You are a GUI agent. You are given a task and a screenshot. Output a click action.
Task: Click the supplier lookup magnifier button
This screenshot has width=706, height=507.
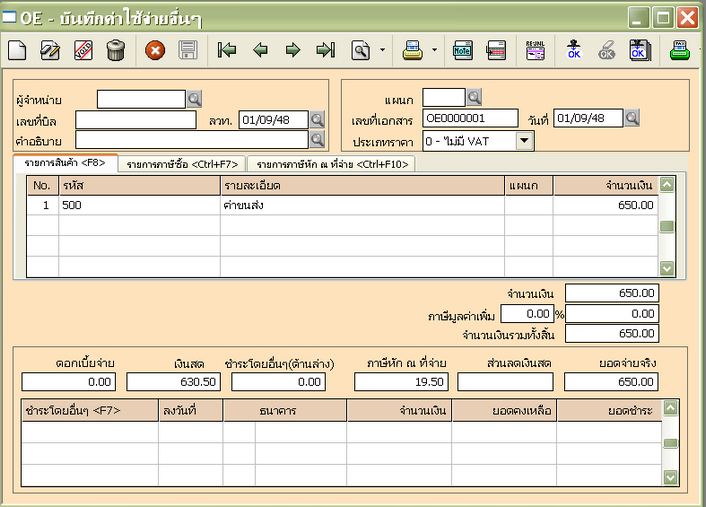[x=194, y=98]
